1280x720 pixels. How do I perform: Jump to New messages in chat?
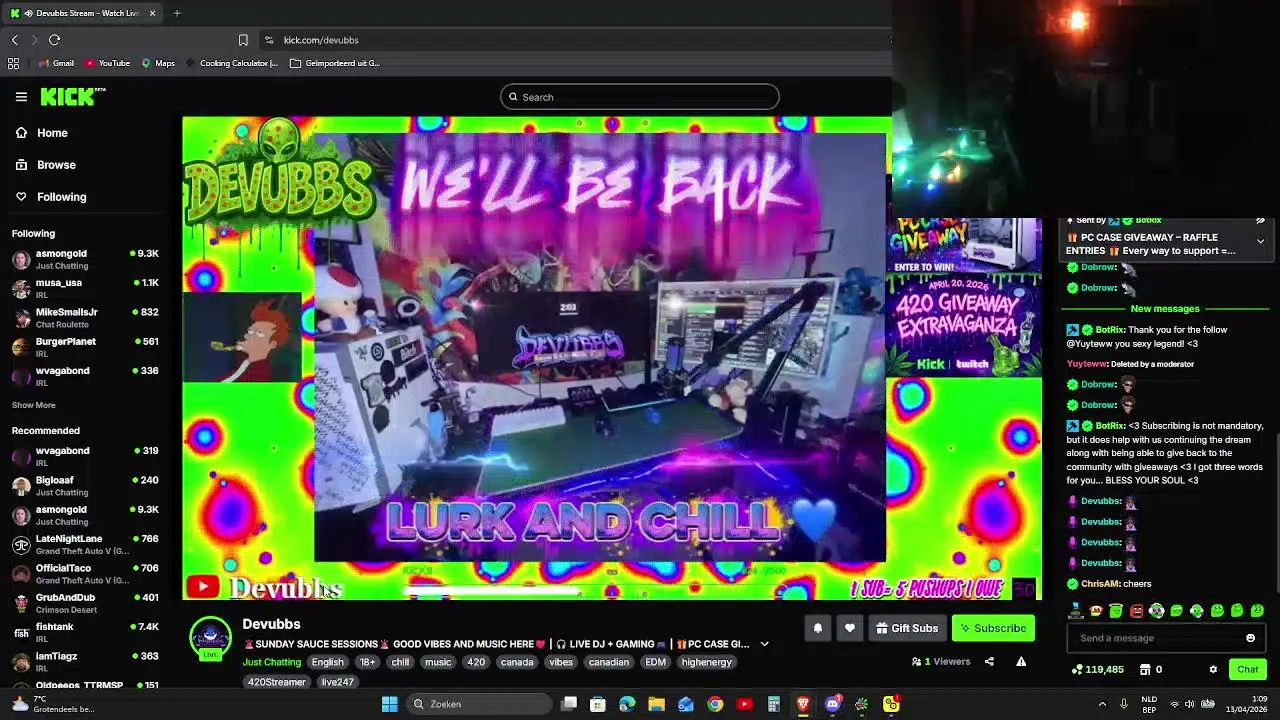tap(1165, 309)
